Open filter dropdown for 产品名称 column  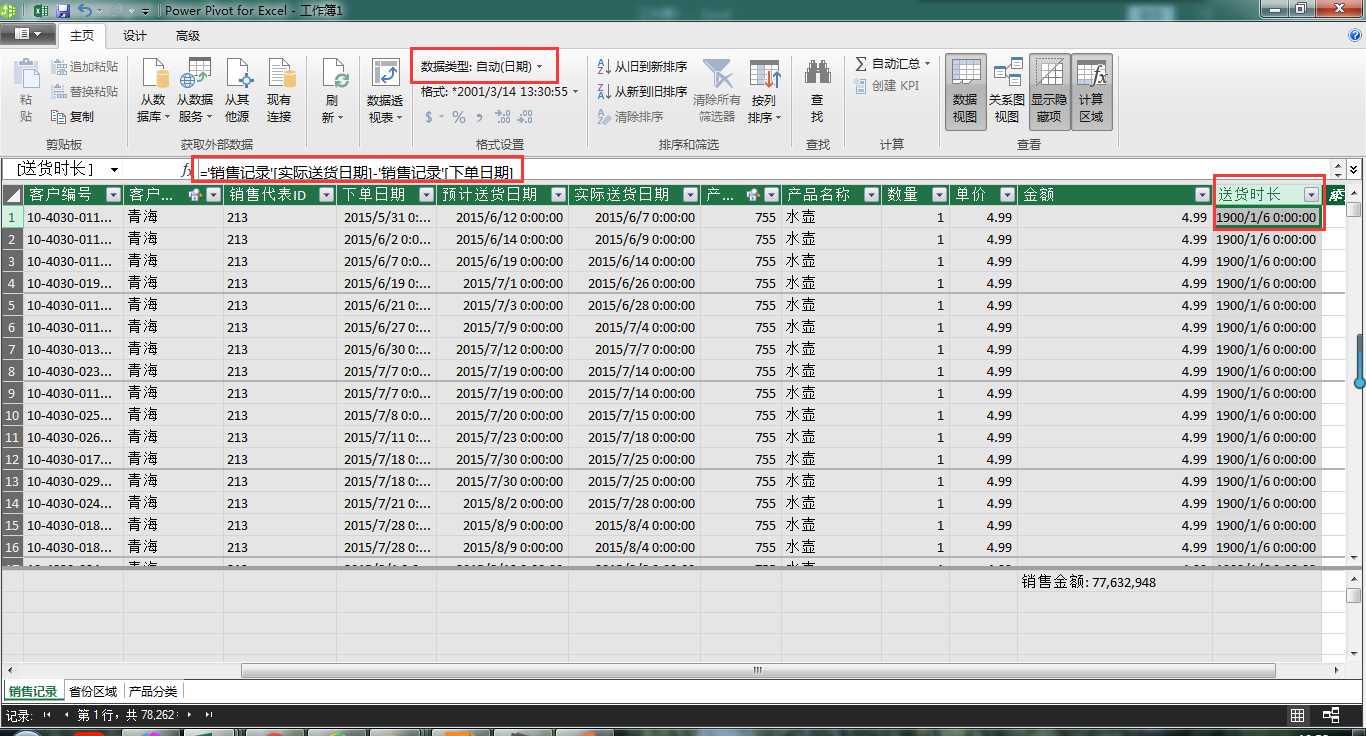871,195
